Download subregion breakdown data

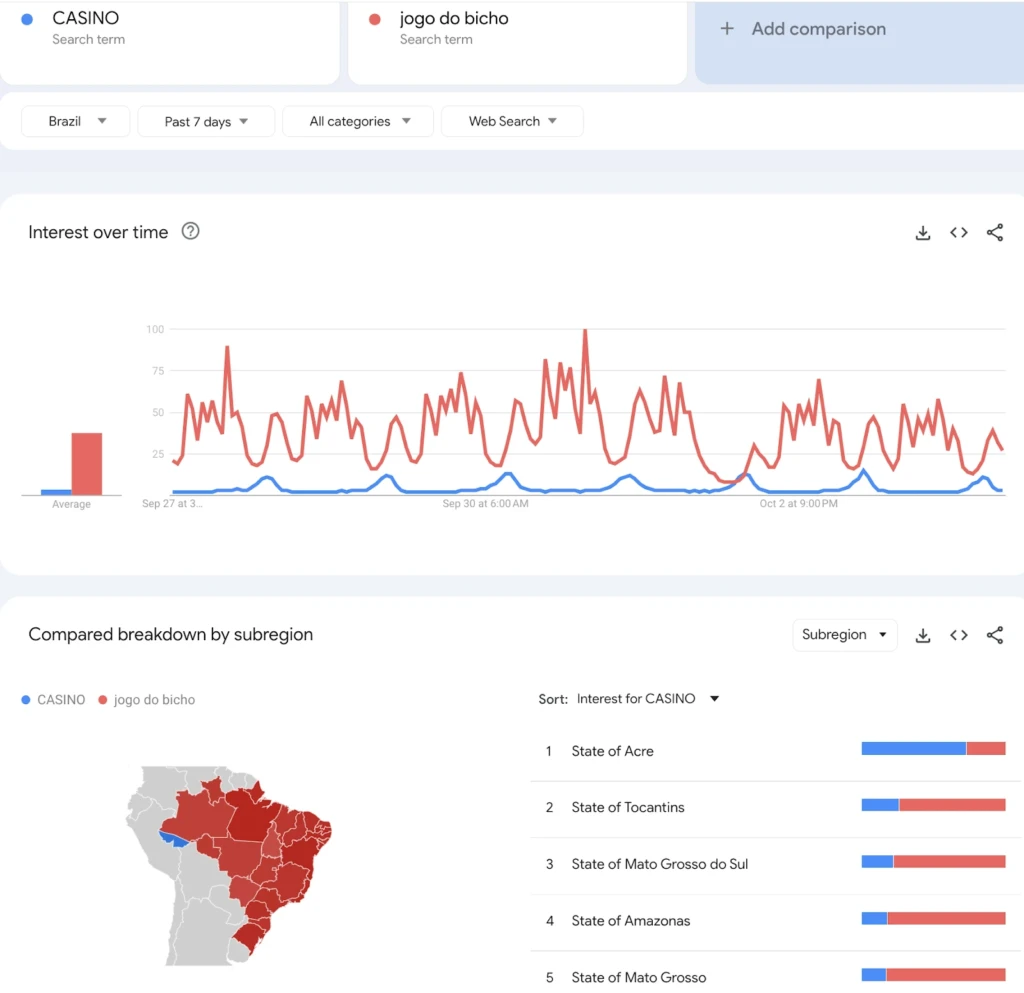click(923, 635)
